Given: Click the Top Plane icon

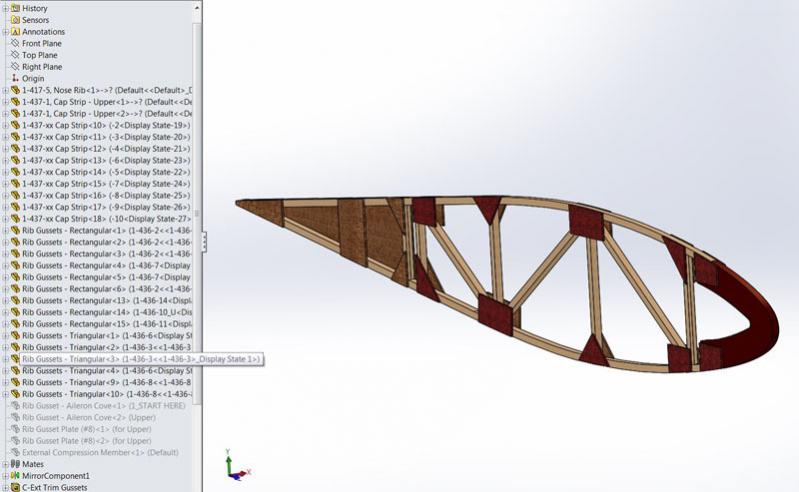Looking at the screenshot, I should 15,55.
